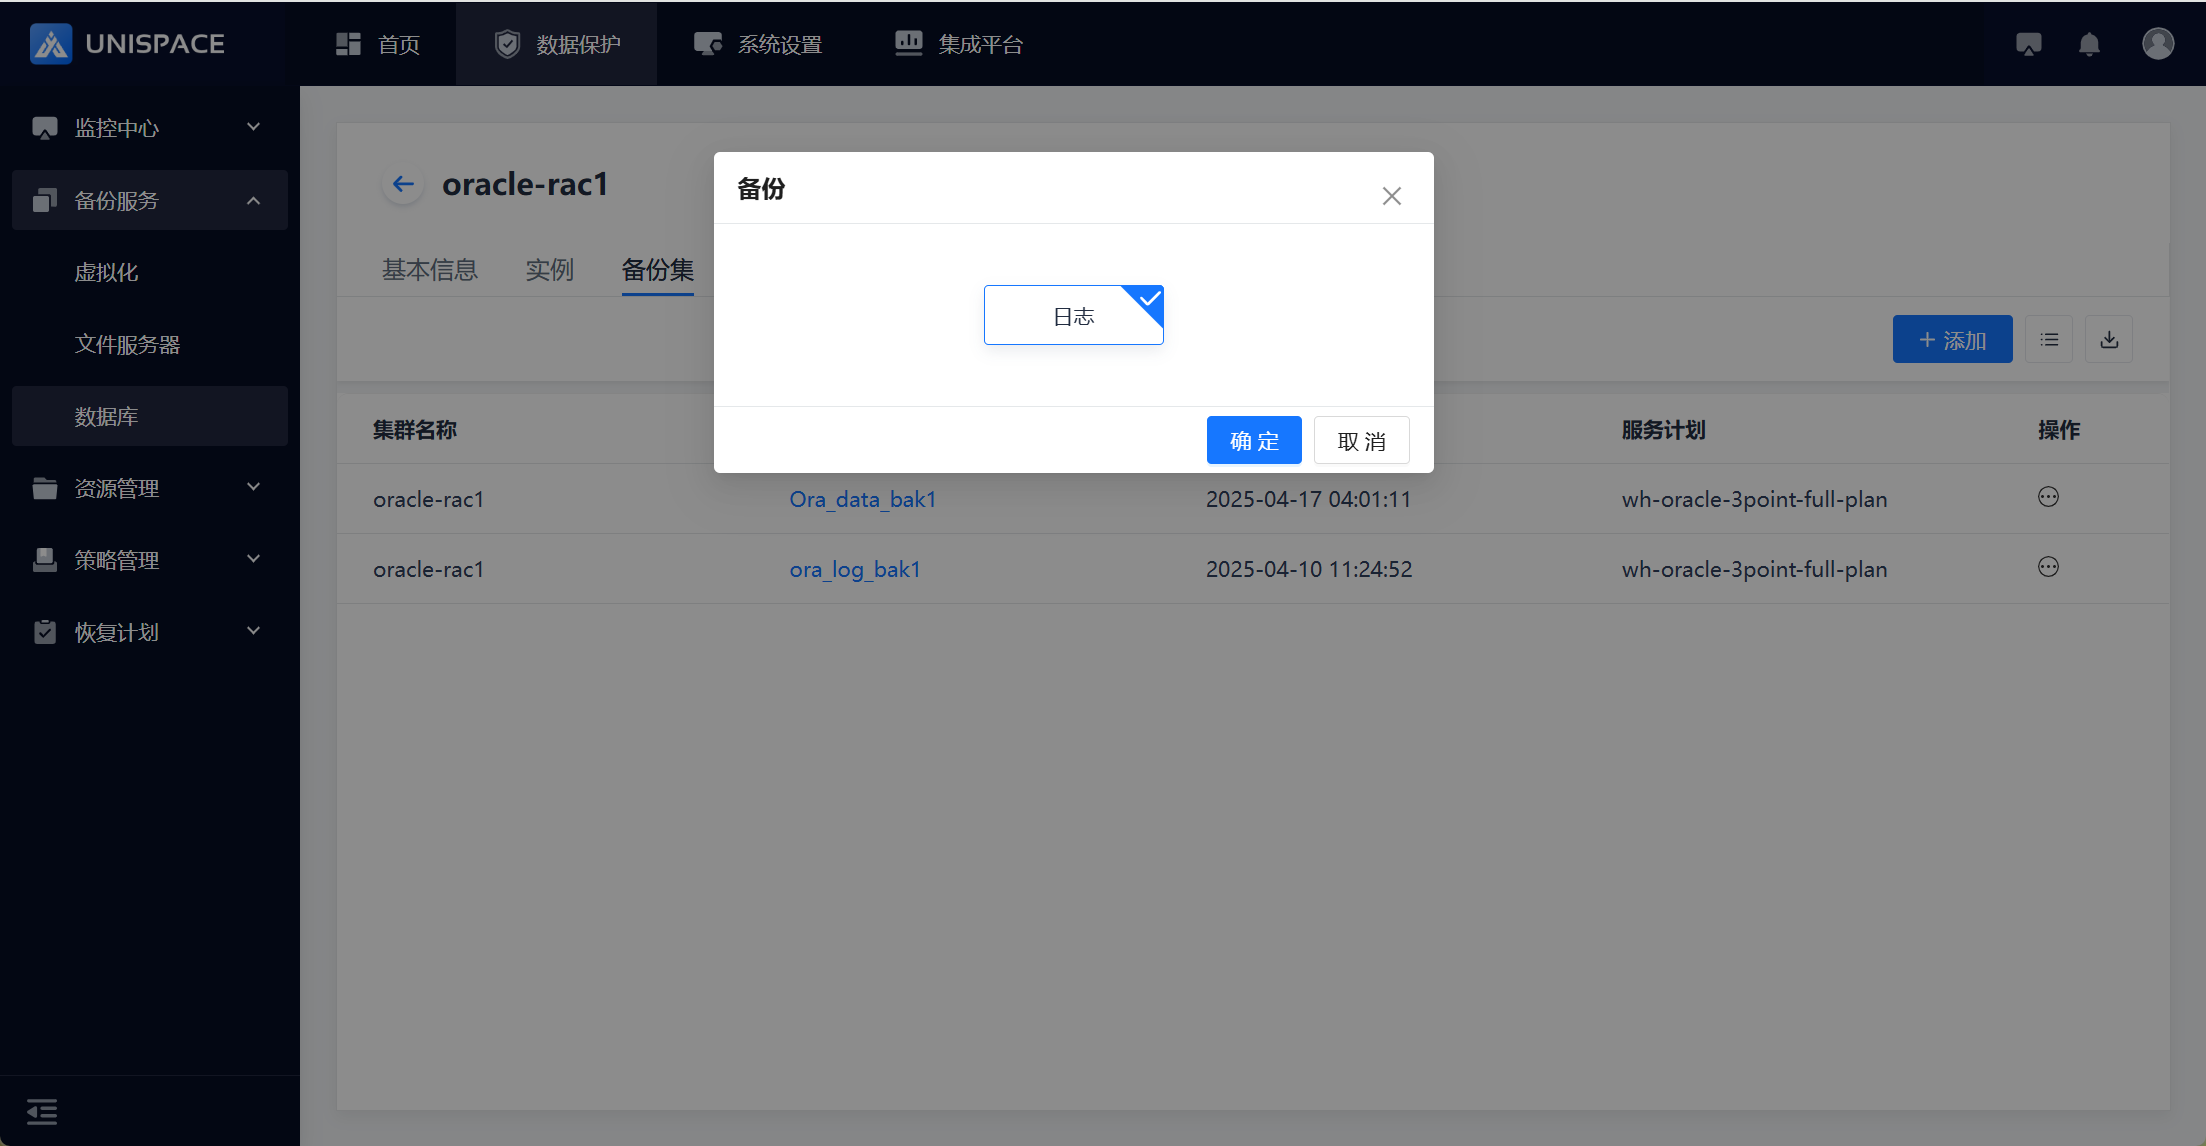Click the 取消 button
This screenshot has height=1146, width=2206.
[x=1361, y=441]
